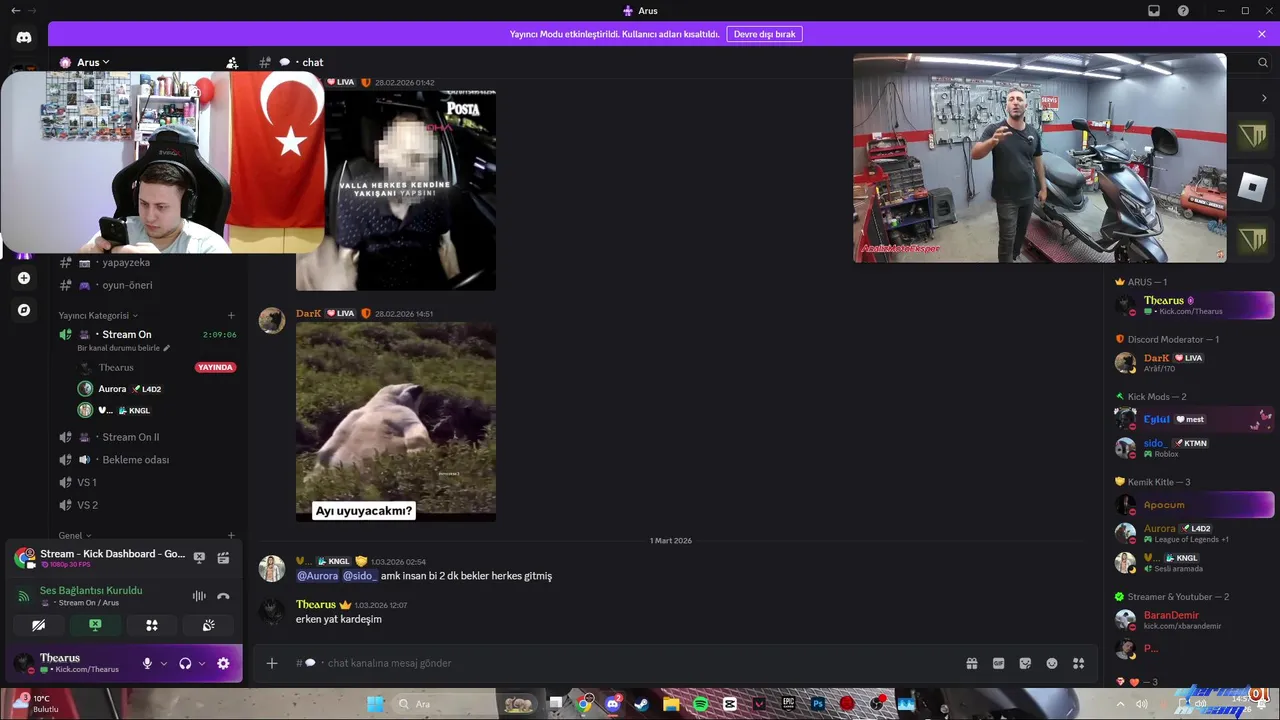
Task: Mute the microphone
Action: tap(147, 663)
